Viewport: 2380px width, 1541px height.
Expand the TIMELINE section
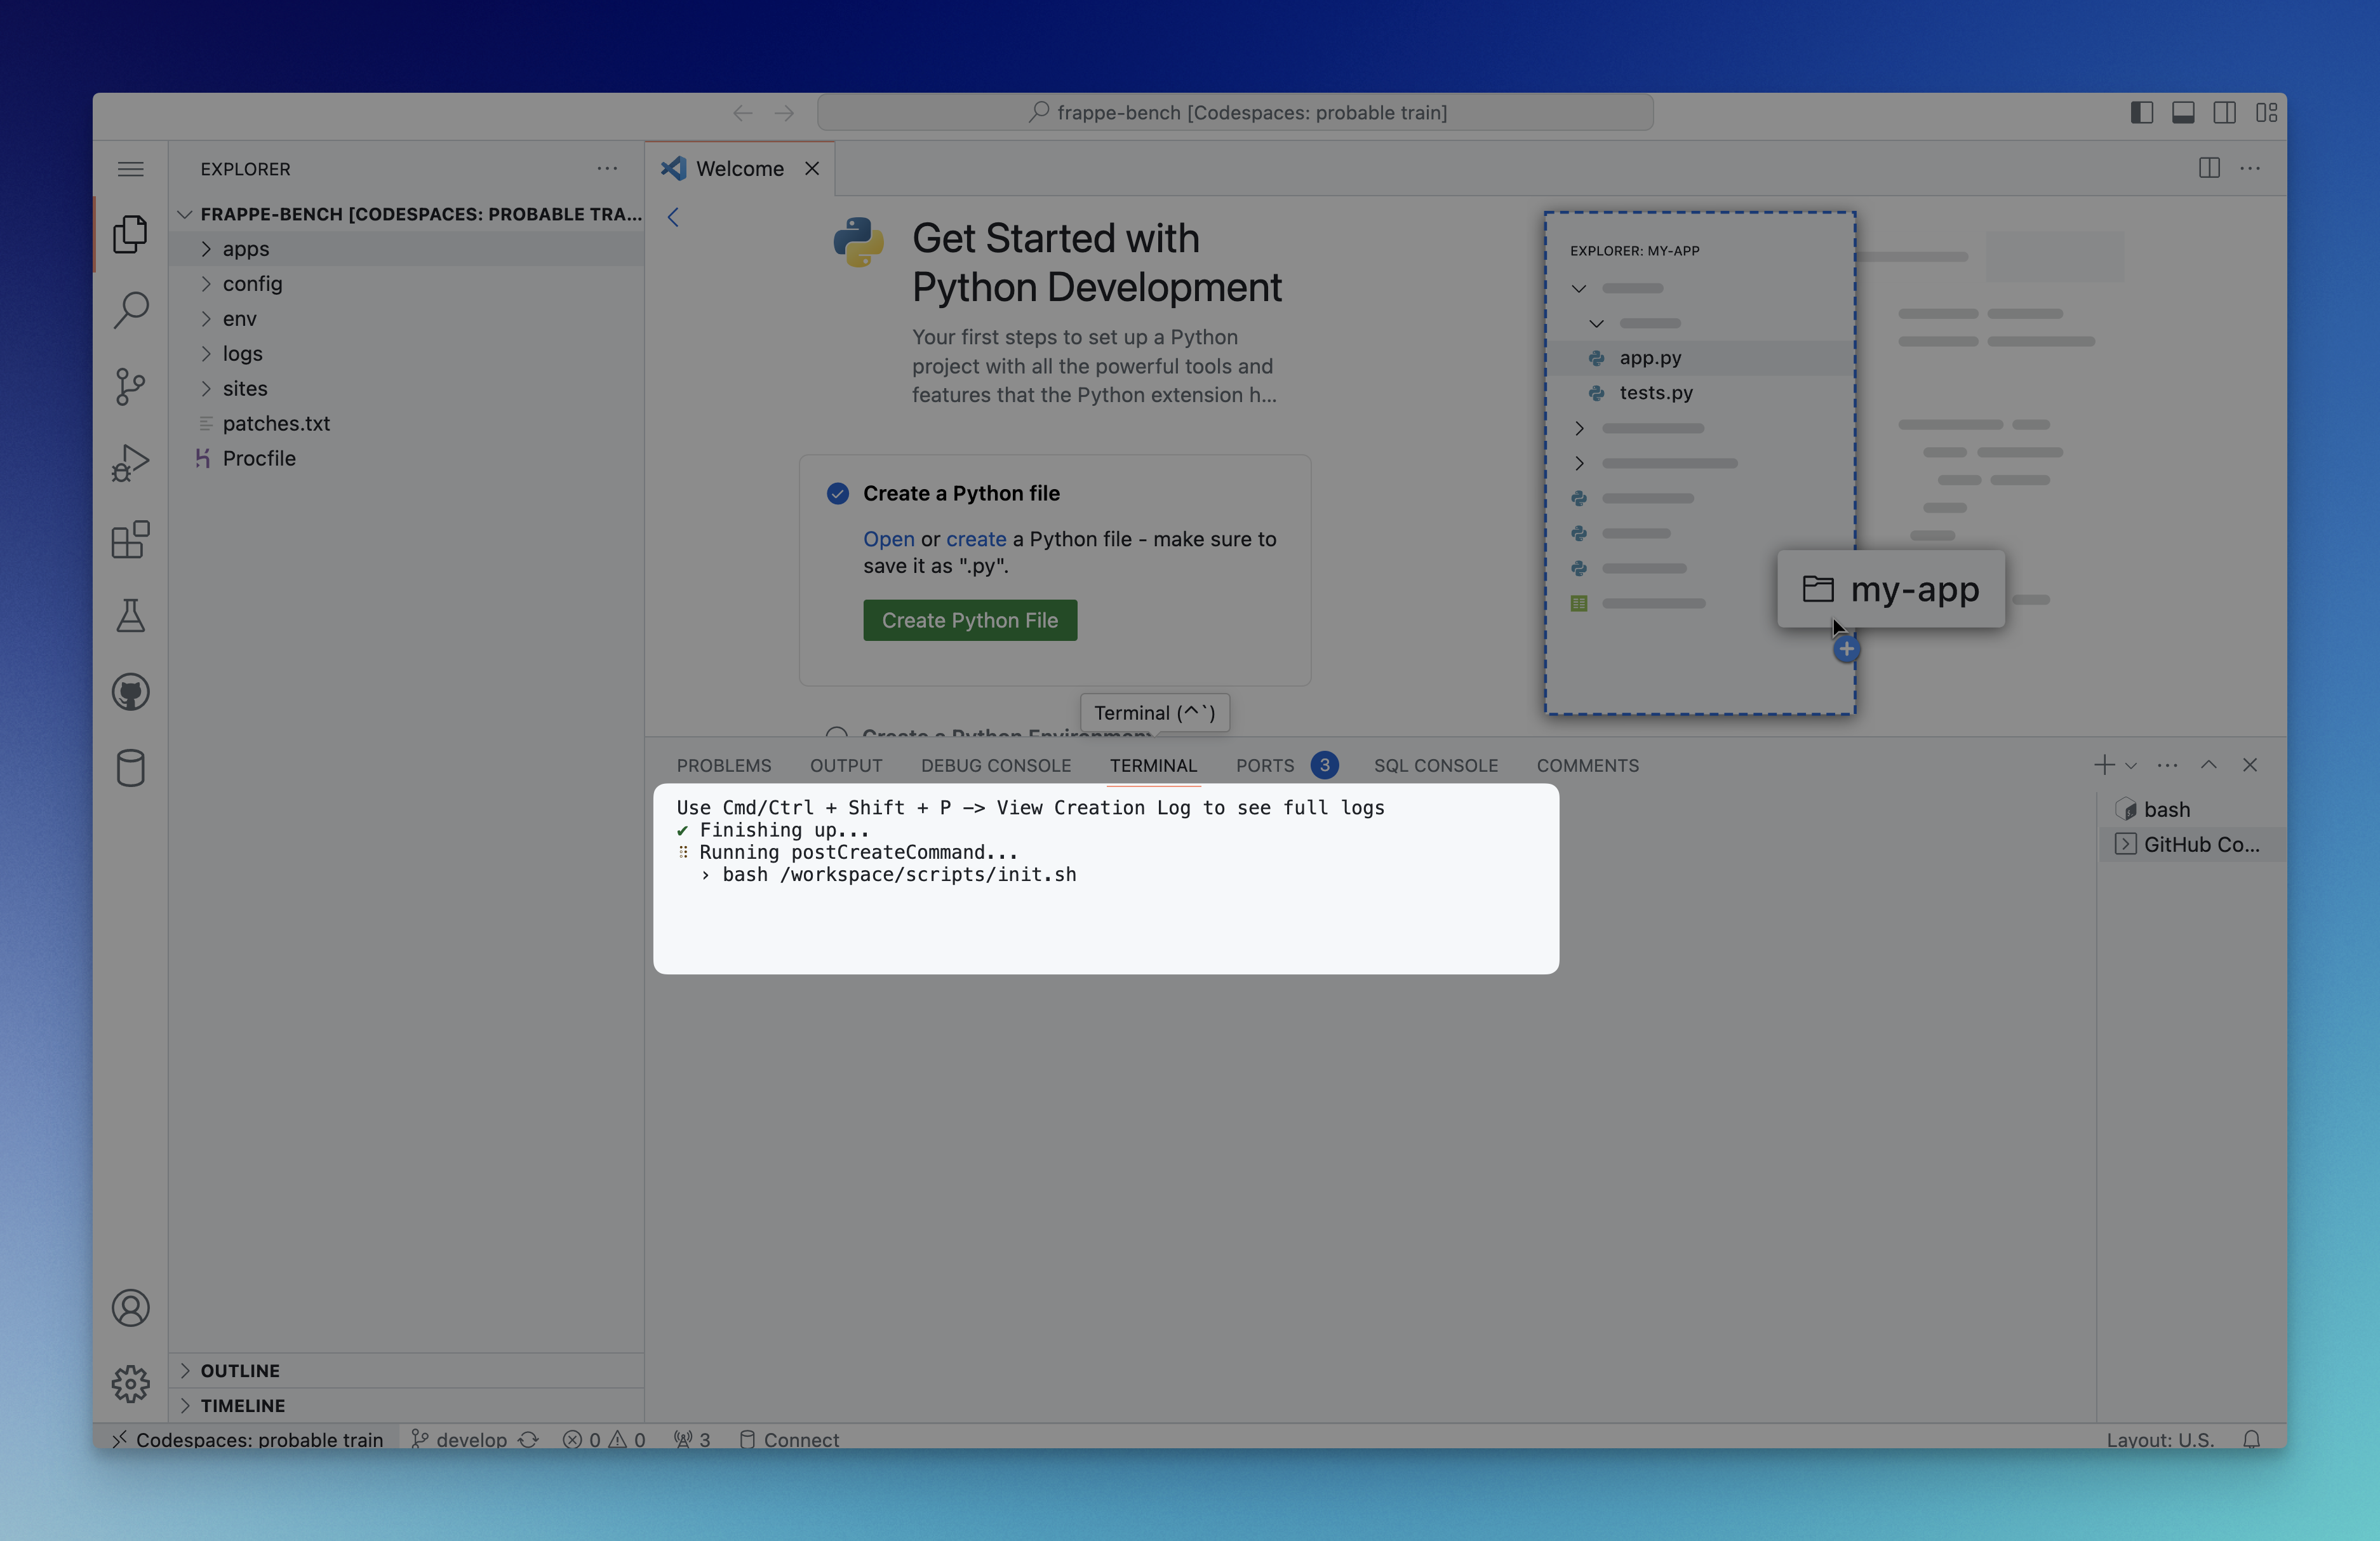pyautogui.click(x=406, y=1406)
